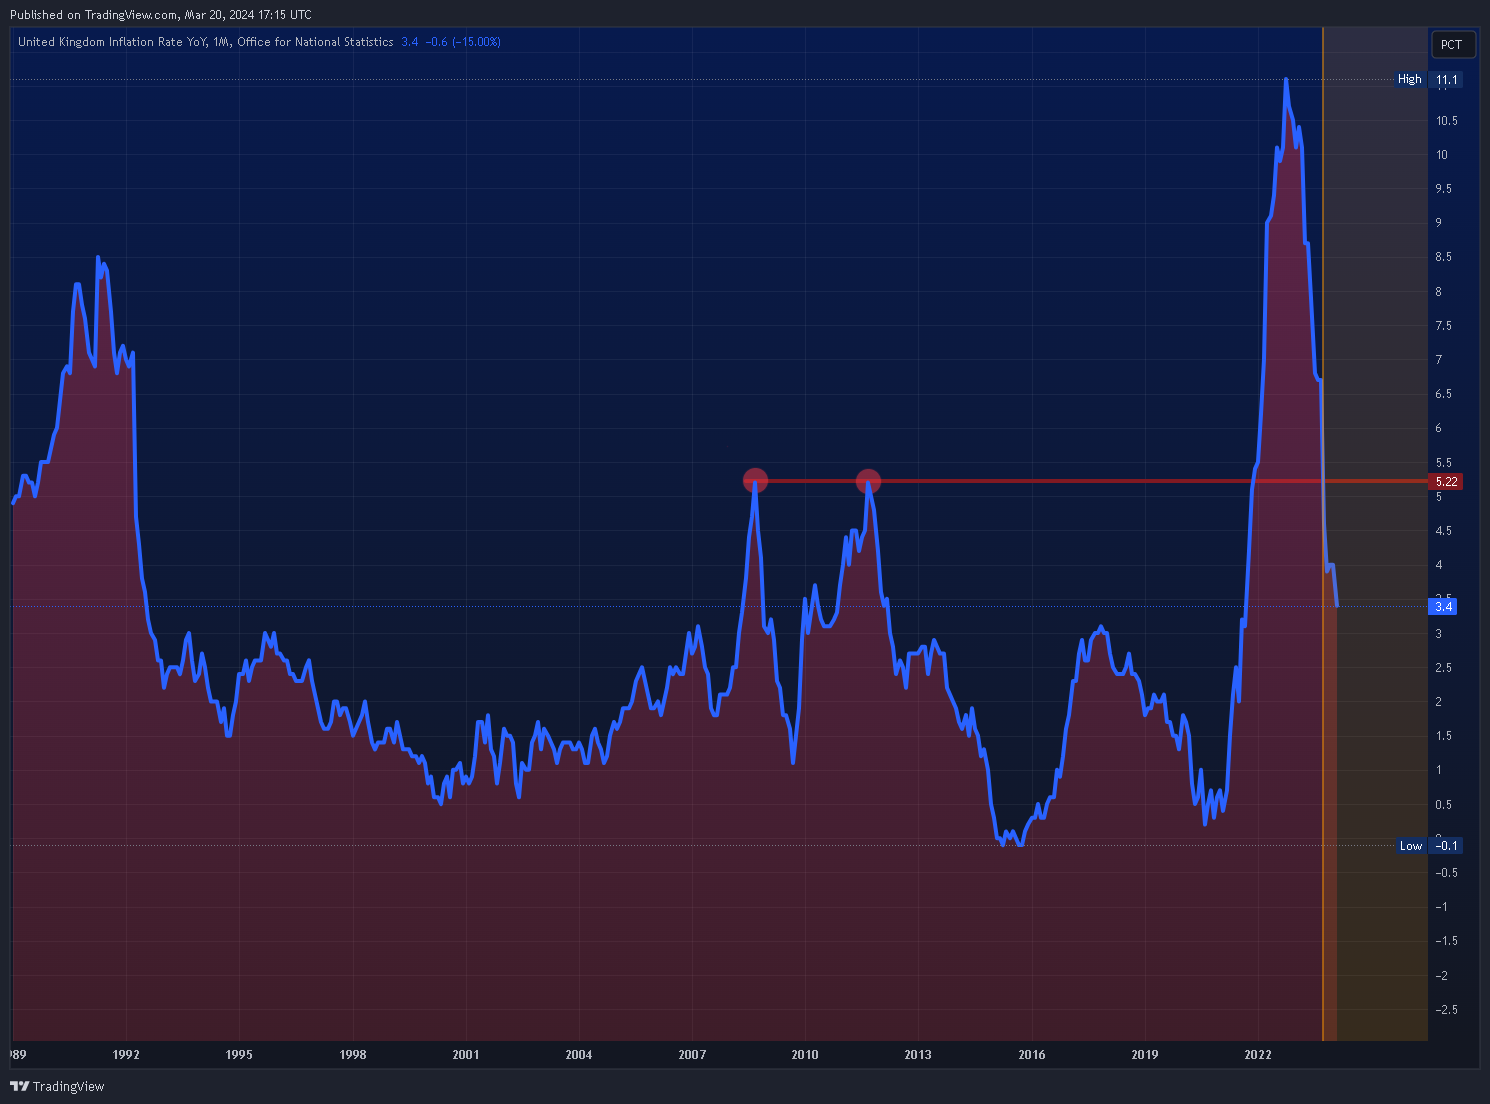Click the 2016 label on time axis
The height and width of the screenshot is (1104, 1490).
click(1032, 1055)
